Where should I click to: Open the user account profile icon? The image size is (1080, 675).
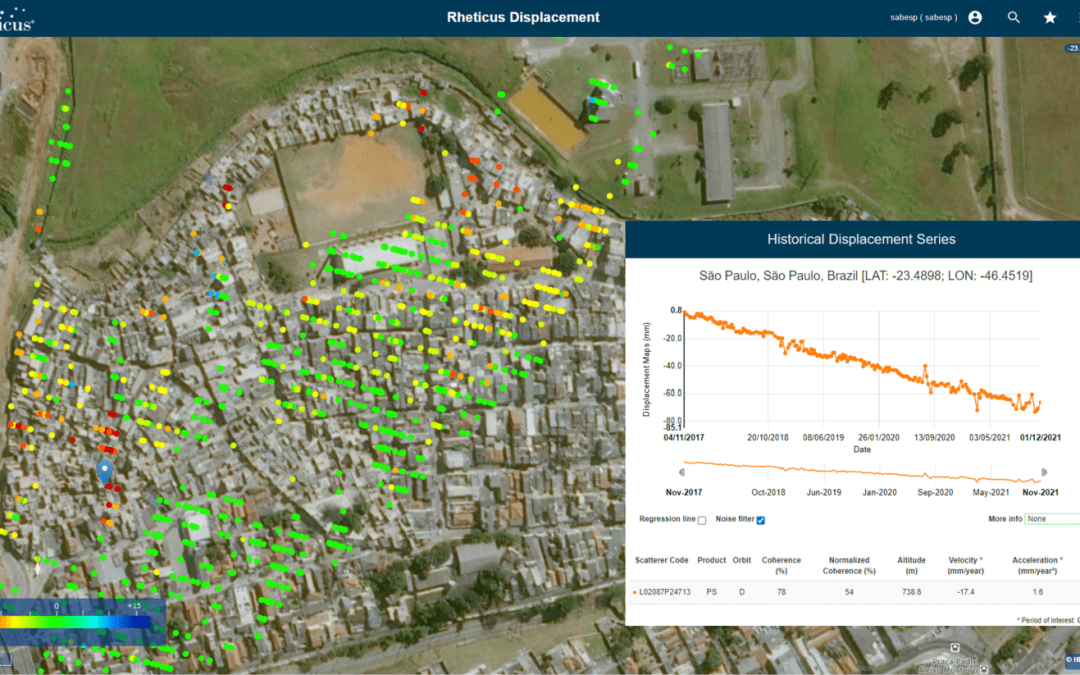[x=975, y=18]
